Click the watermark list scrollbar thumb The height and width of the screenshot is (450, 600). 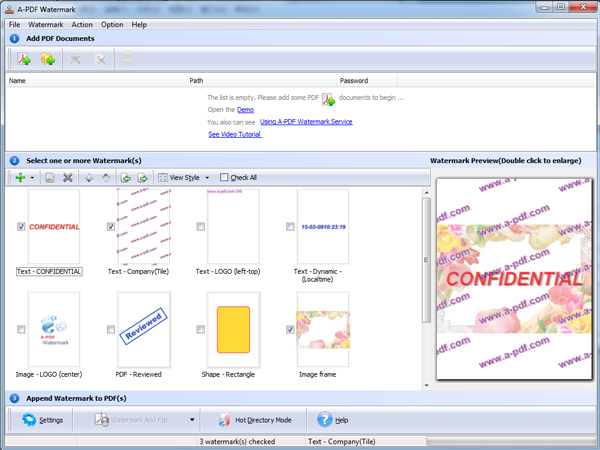click(427, 260)
